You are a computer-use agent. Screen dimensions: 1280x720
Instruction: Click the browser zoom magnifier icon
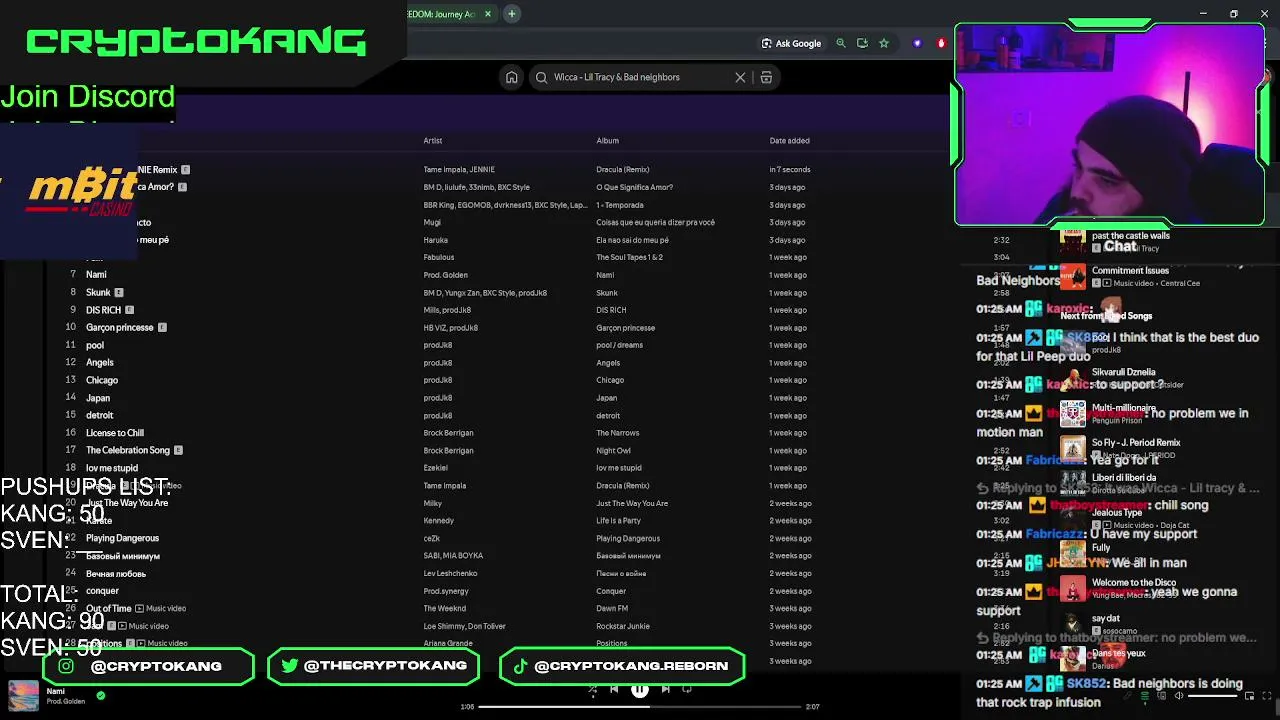pyautogui.click(x=841, y=43)
